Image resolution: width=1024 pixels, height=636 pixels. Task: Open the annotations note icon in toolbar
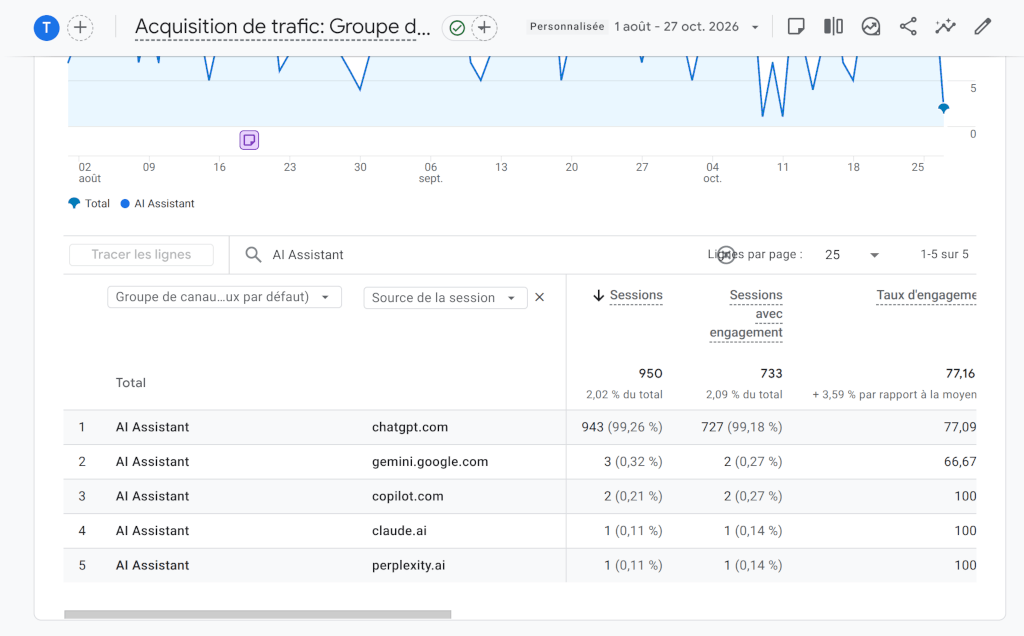(795, 27)
